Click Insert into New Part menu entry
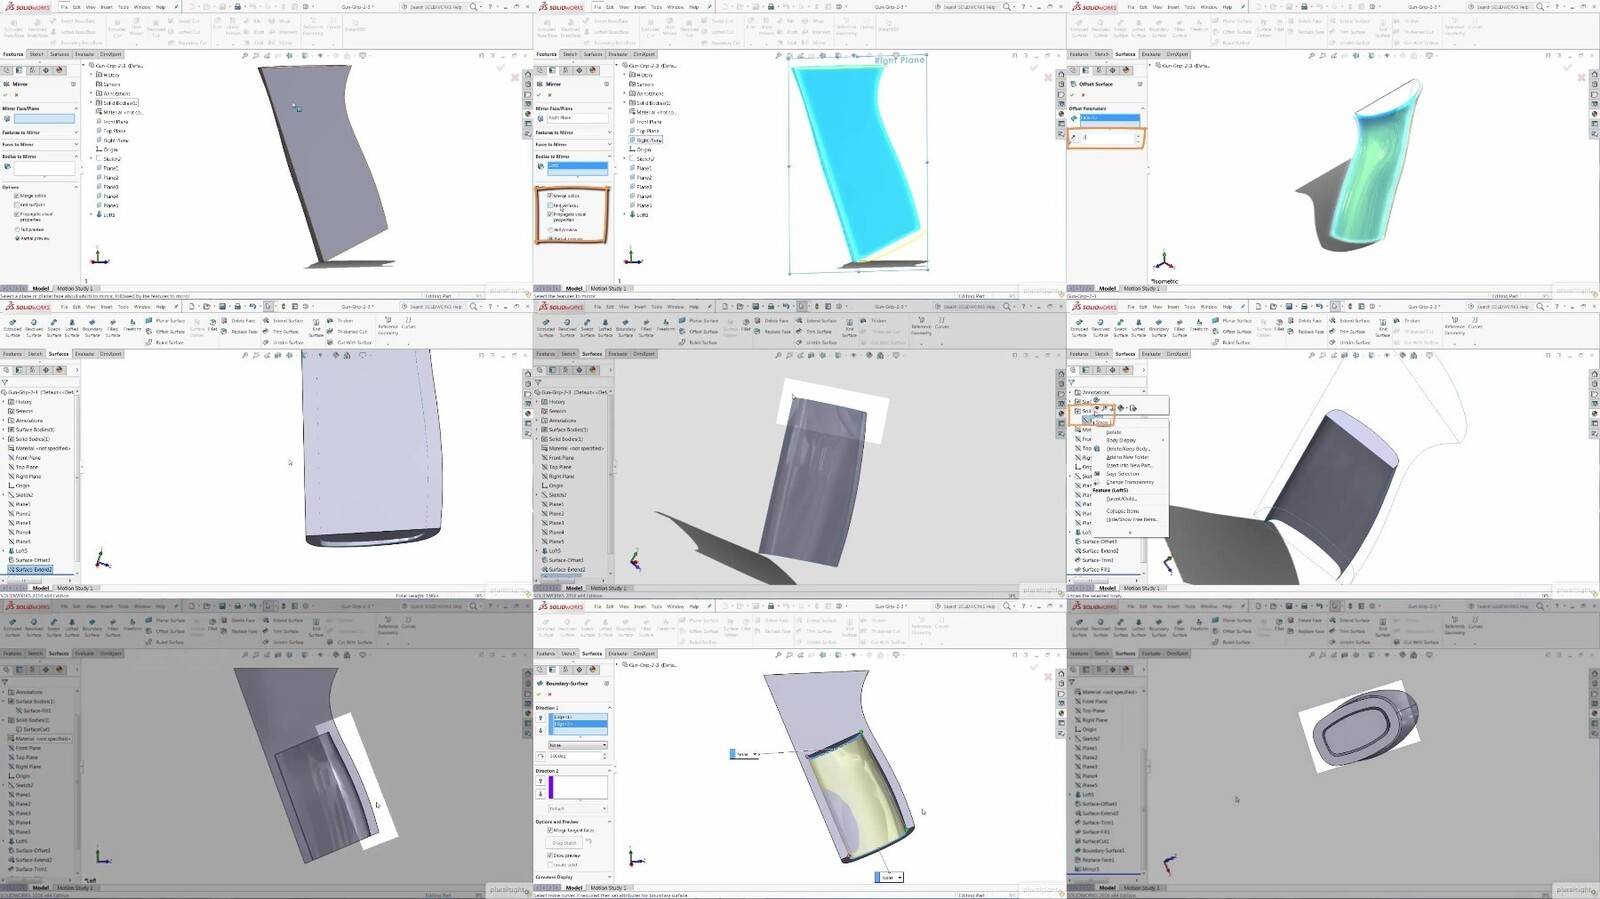 coord(1128,465)
